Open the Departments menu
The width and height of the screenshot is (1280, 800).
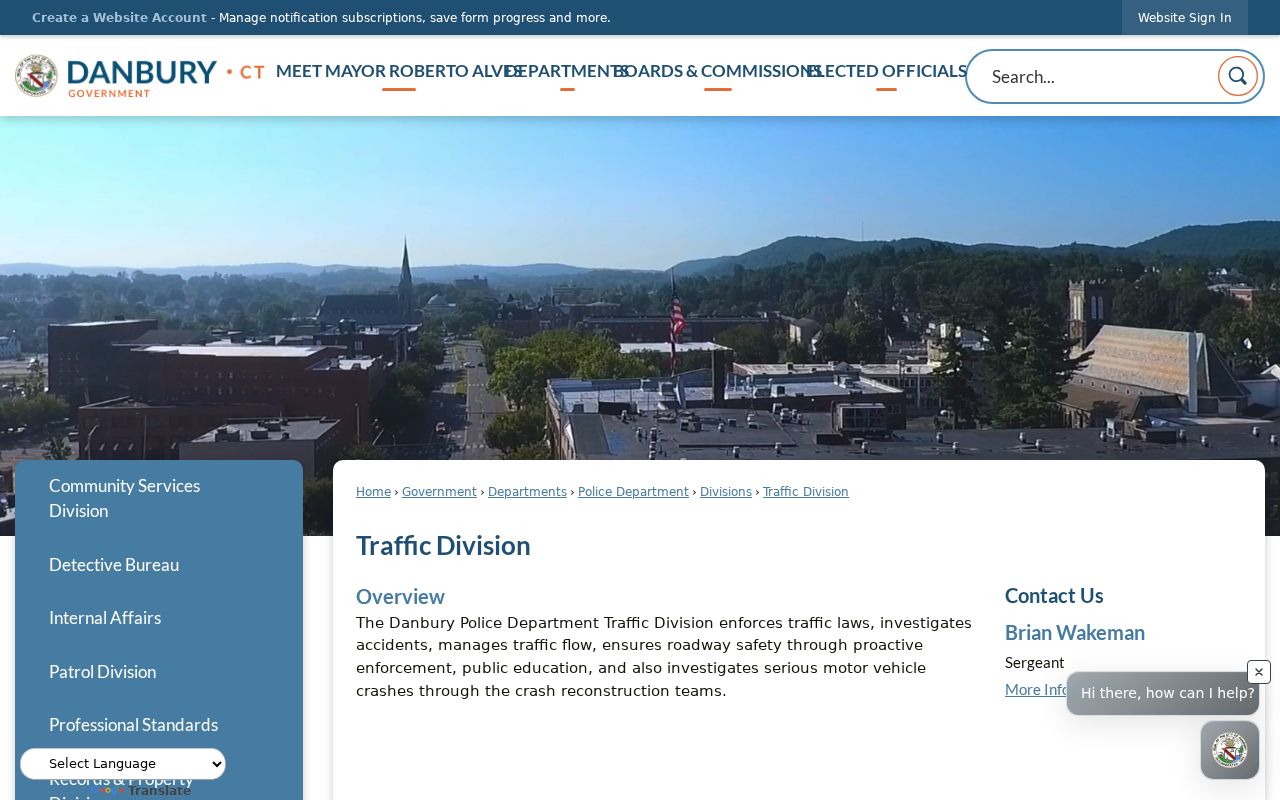tap(567, 71)
